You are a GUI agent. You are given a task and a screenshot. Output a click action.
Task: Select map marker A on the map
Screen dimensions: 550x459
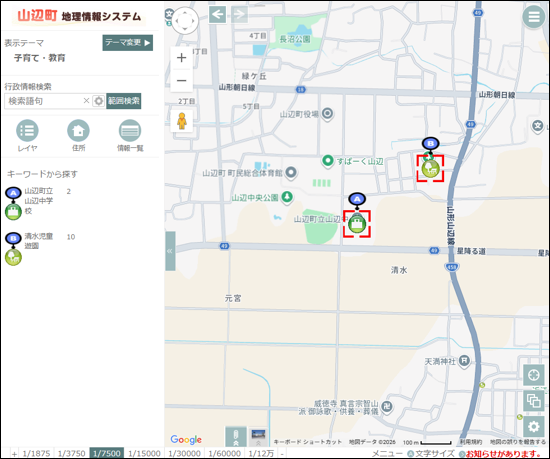357,199
